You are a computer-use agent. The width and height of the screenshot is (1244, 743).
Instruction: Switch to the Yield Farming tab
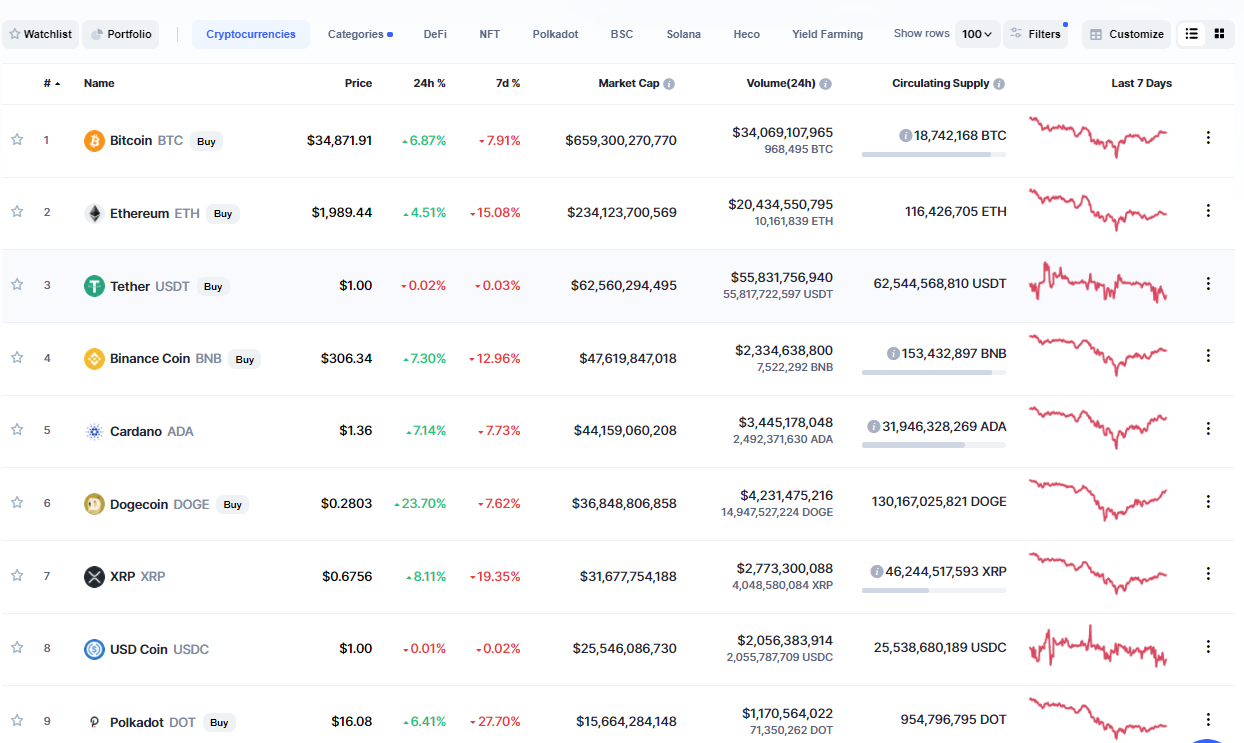tap(827, 34)
